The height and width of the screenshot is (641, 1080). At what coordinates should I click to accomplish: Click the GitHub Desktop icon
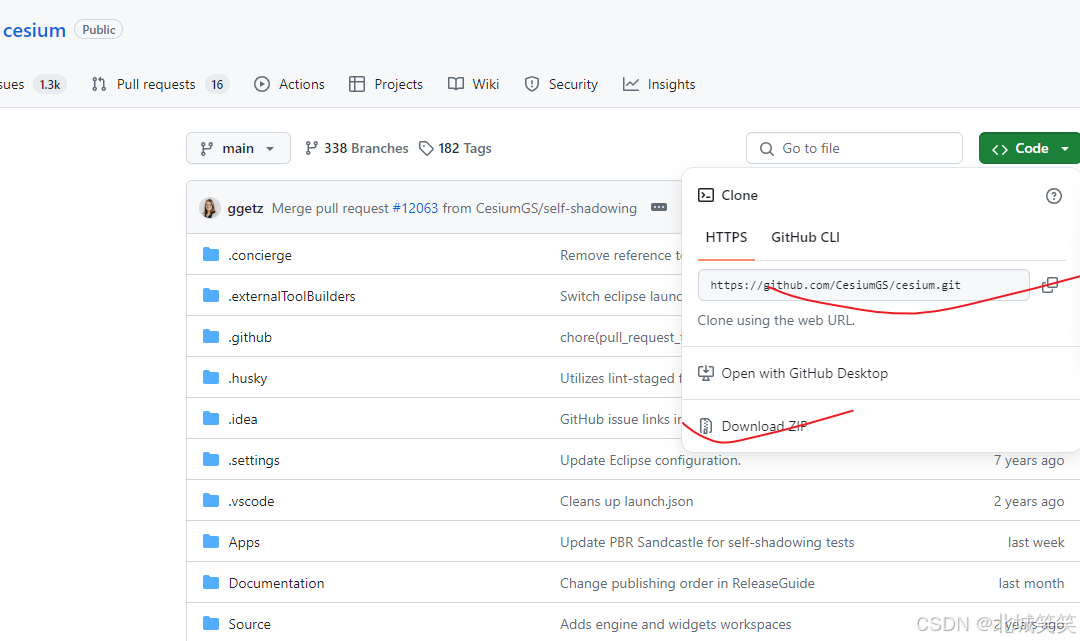pos(705,373)
